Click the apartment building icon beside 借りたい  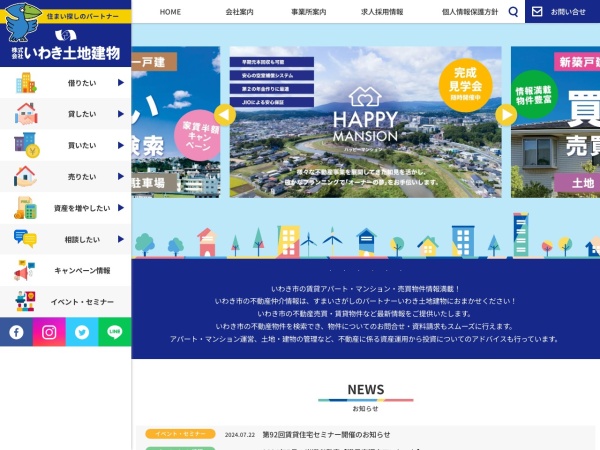click(26, 83)
